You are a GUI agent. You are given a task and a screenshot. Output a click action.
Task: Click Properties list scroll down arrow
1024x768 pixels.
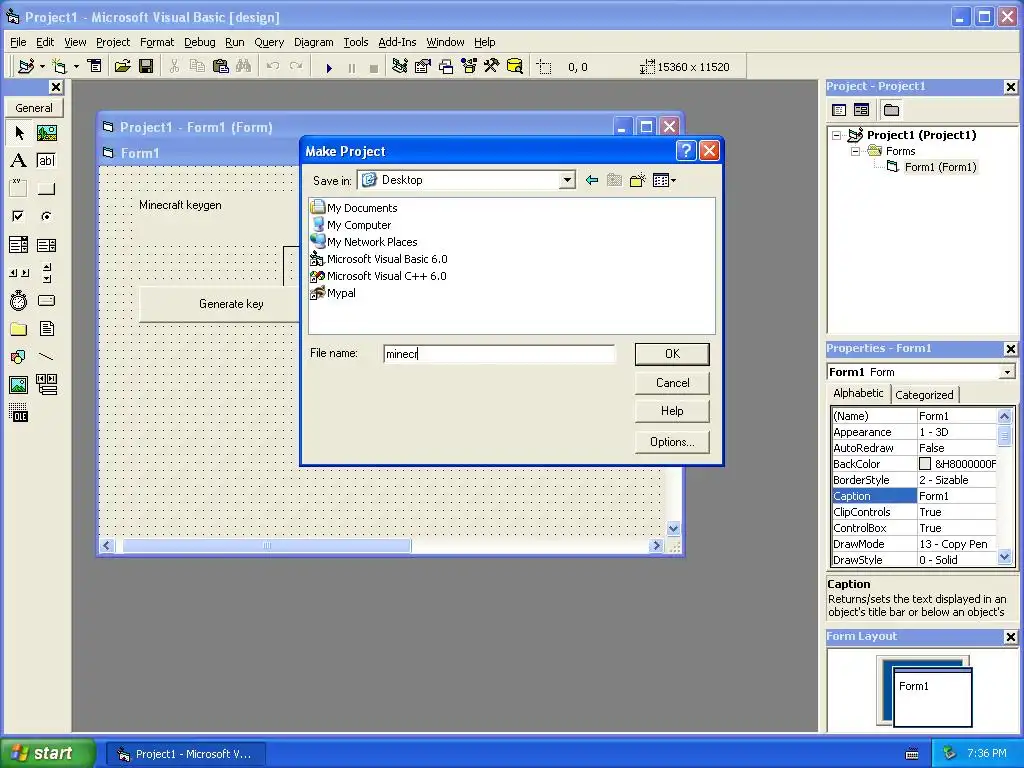(1004, 557)
